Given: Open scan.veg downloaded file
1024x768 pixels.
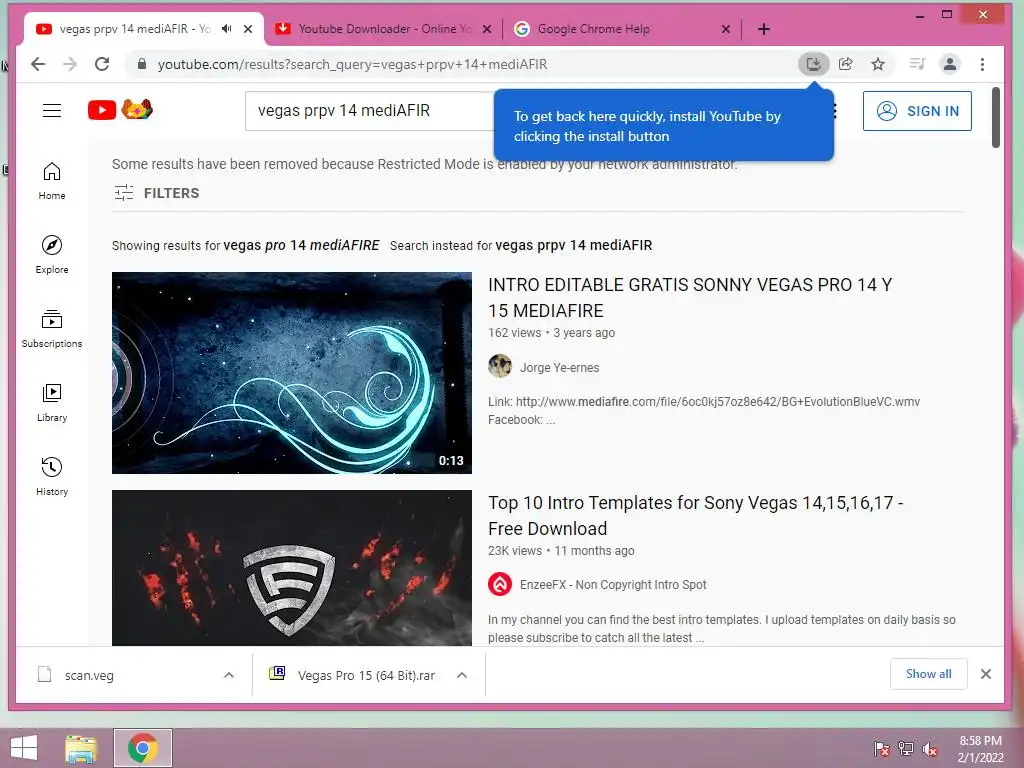Looking at the screenshot, I should pos(89,675).
